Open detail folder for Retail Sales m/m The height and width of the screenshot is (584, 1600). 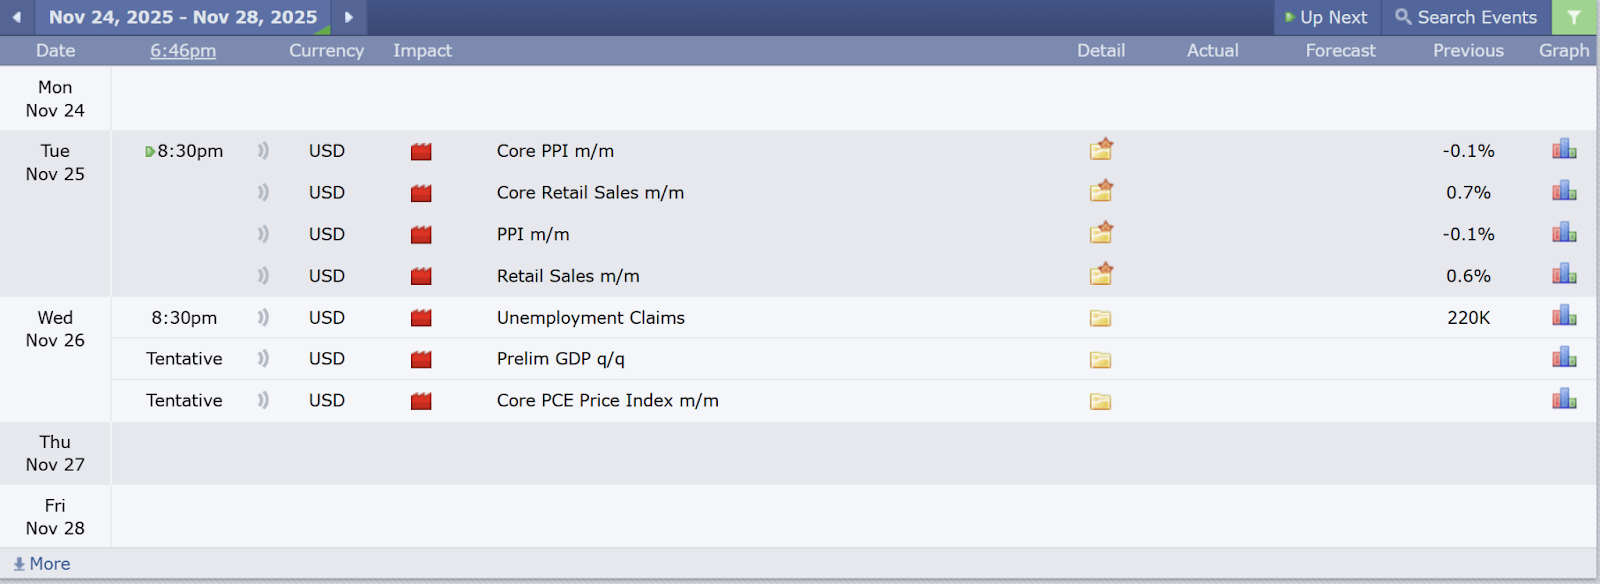1101,275
